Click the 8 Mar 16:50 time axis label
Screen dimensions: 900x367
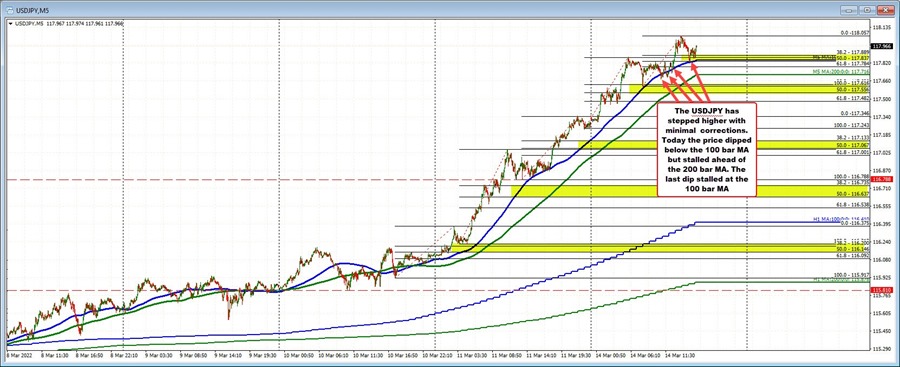click(x=90, y=355)
